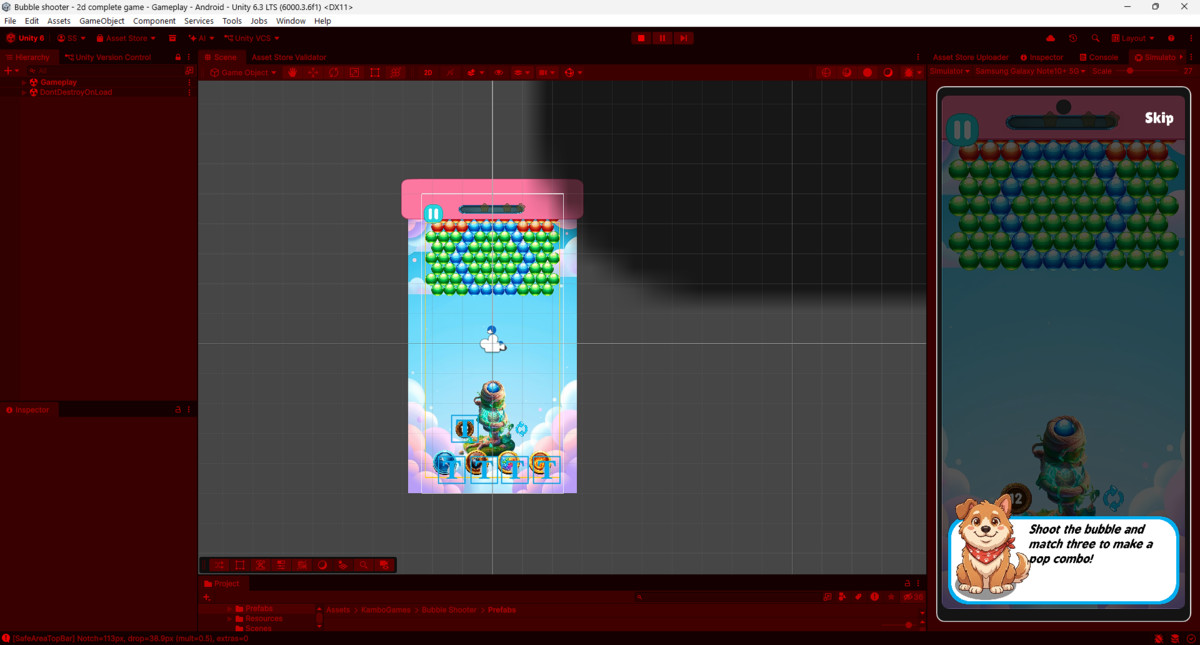Click Bubble Shooter in Project breadcrumb
The height and width of the screenshot is (645, 1200).
click(449, 610)
